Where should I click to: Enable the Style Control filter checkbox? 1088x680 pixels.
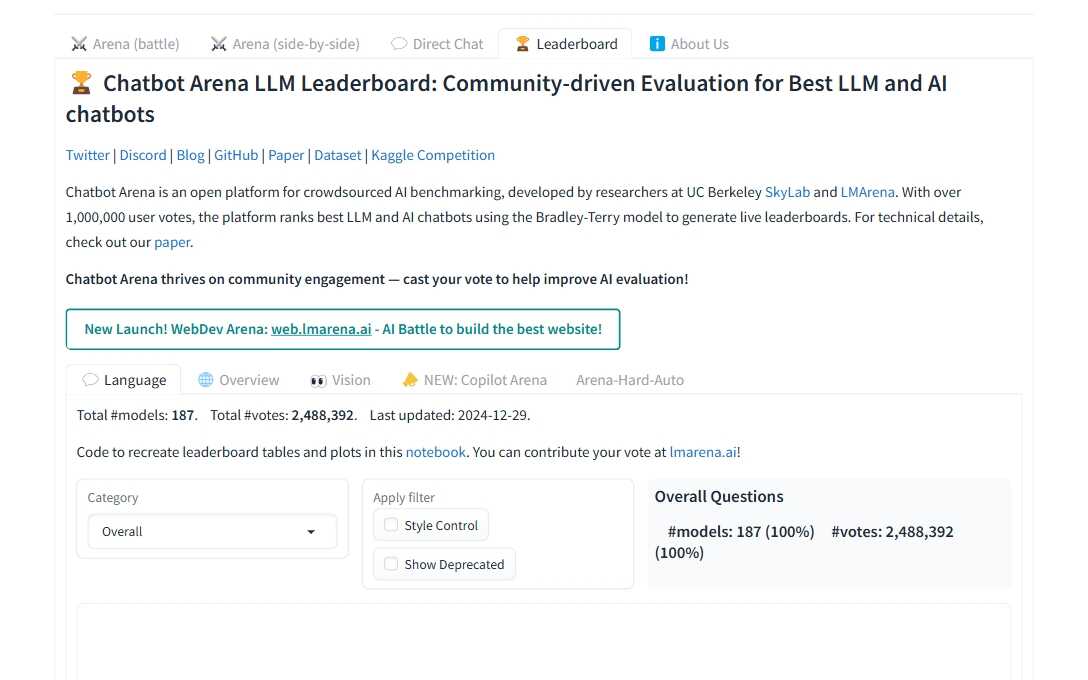(x=391, y=525)
